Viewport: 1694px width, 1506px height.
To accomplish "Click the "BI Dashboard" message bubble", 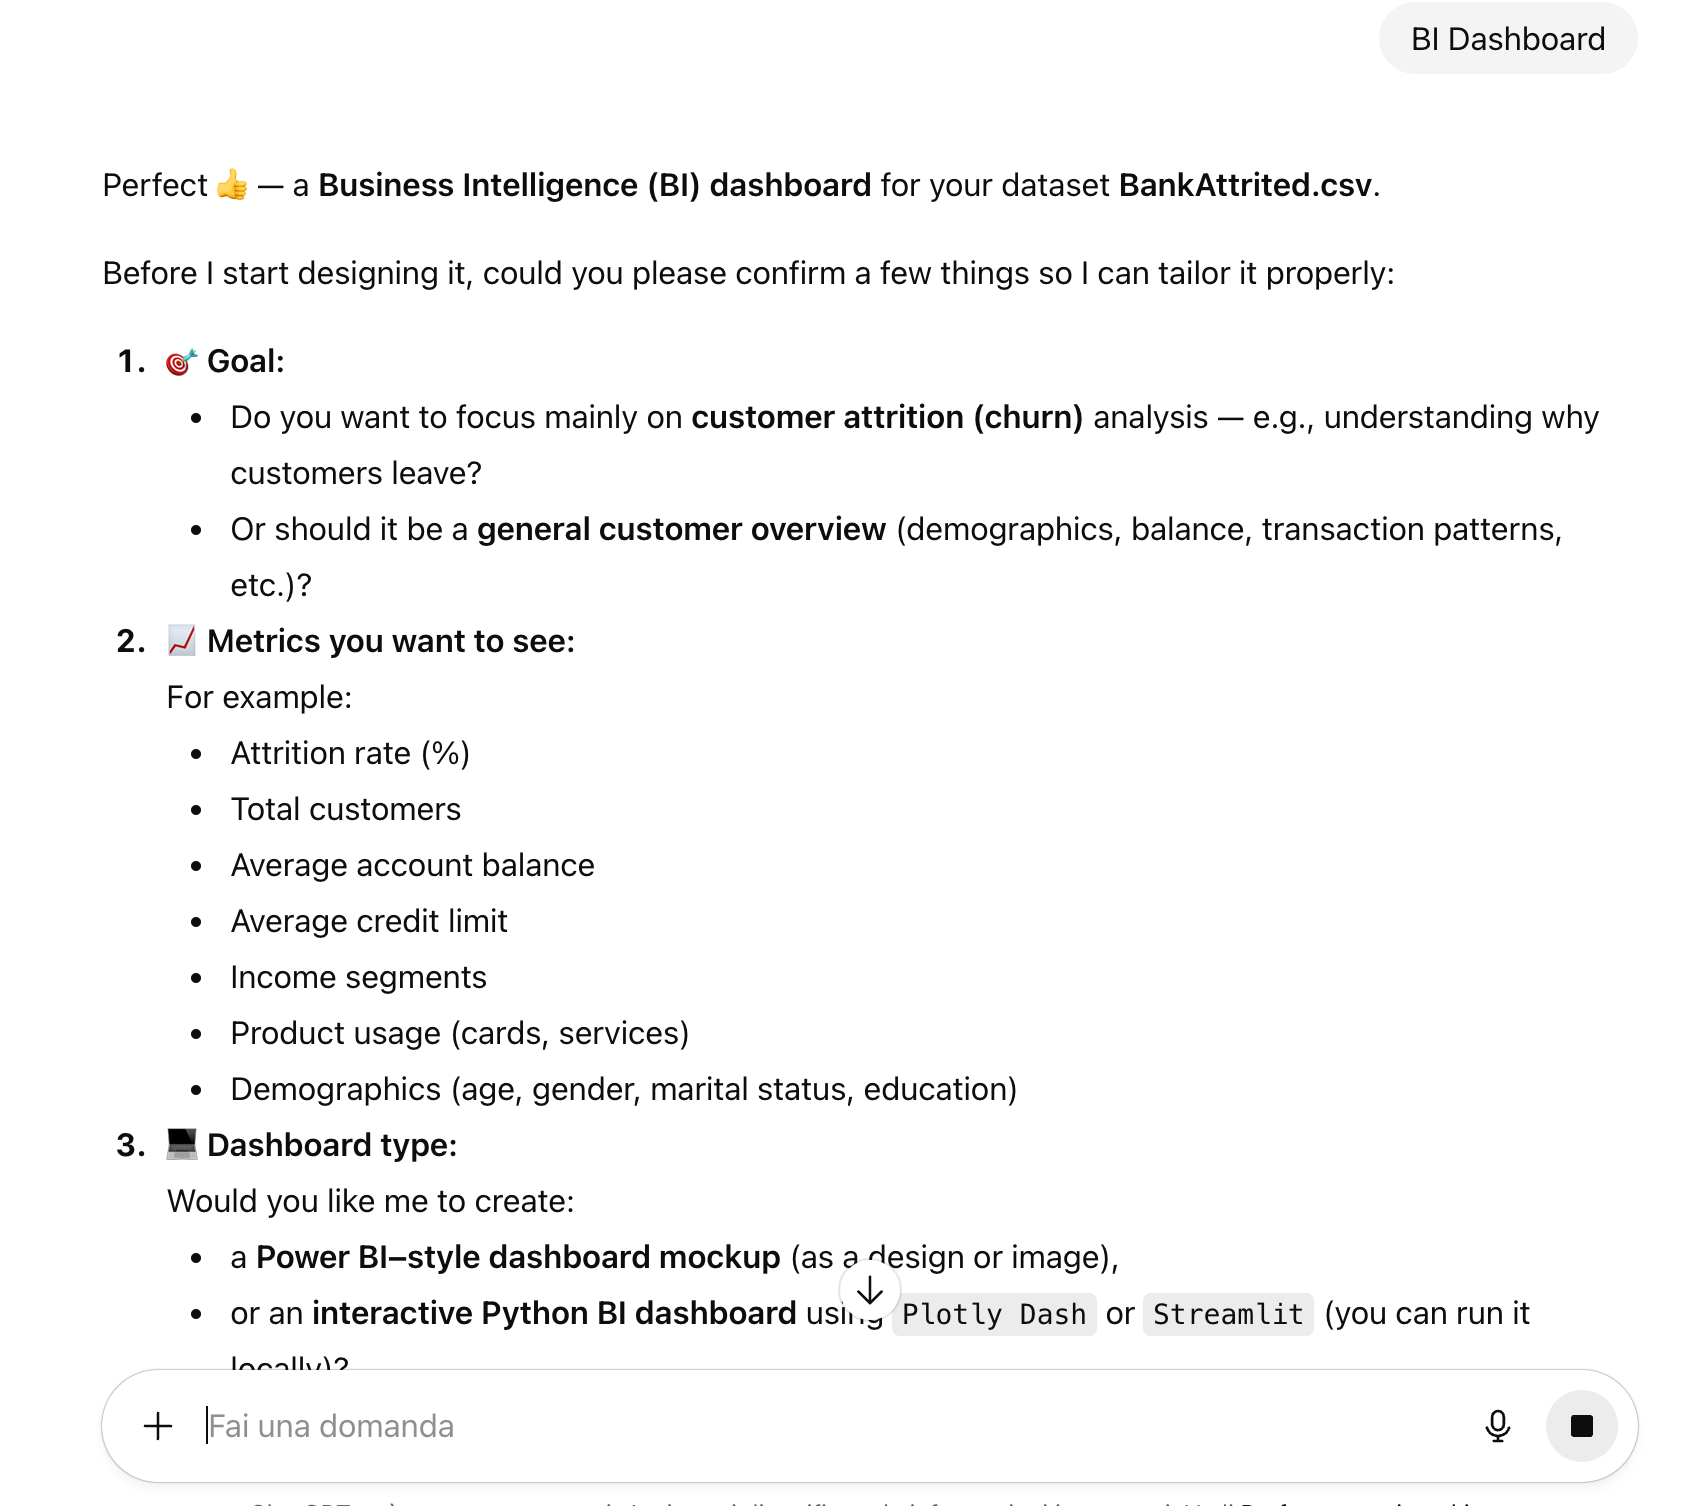I will (x=1507, y=39).
